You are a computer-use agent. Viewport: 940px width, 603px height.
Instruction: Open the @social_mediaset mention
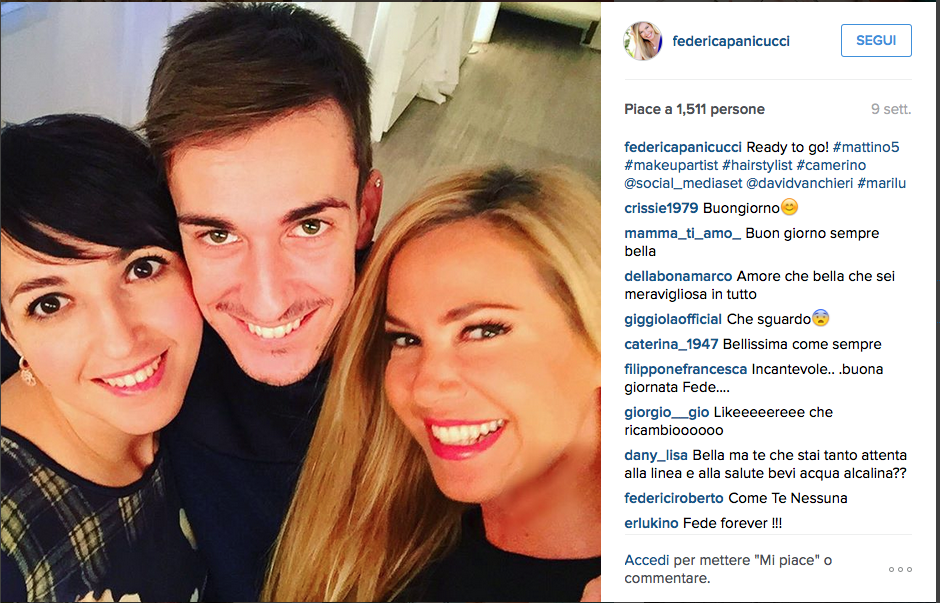tap(683, 183)
